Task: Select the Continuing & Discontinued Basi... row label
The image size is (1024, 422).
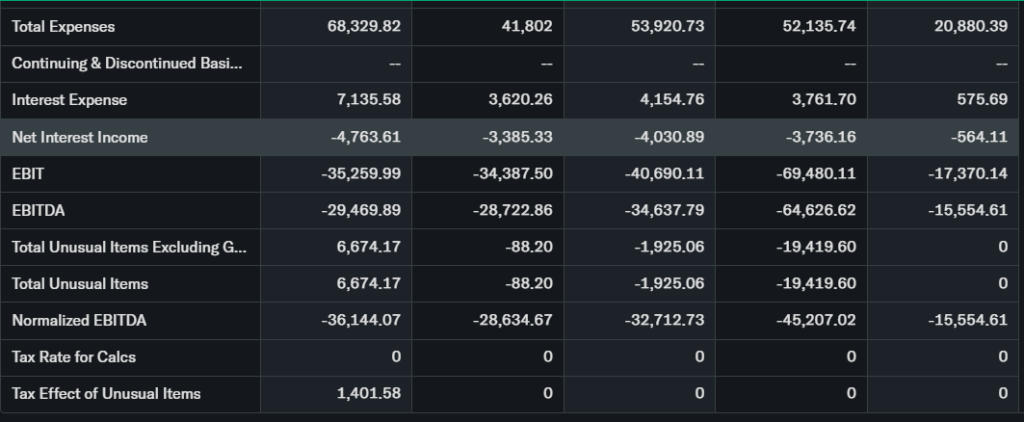Action: [x=126, y=63]
